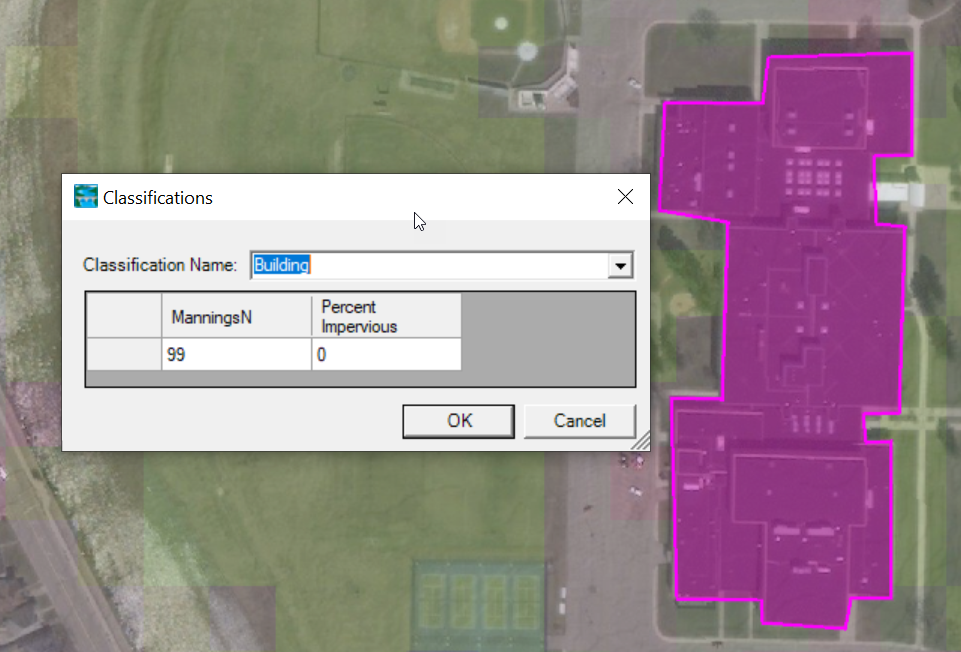The image size is (961, 652).
Task: Cancel the Classifications dialog
Action: (580, 421)
